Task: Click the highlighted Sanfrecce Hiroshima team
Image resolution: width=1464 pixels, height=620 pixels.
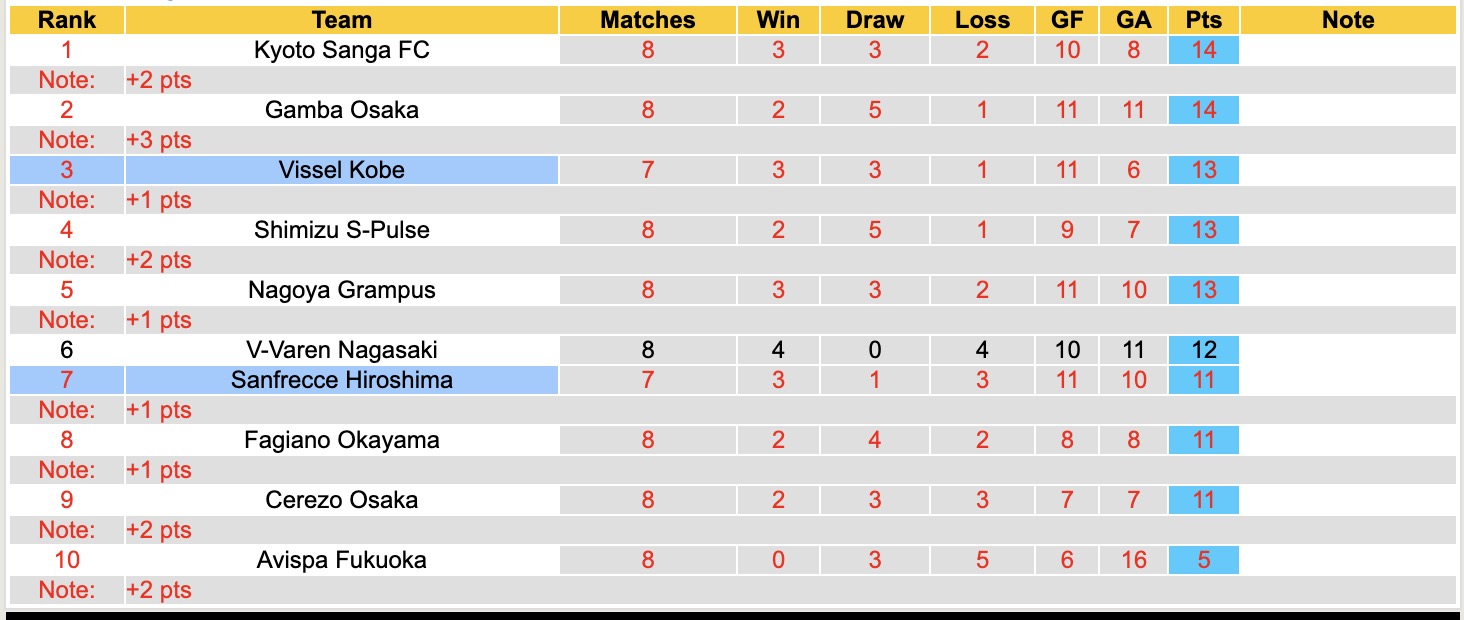Action: [341, 380]
